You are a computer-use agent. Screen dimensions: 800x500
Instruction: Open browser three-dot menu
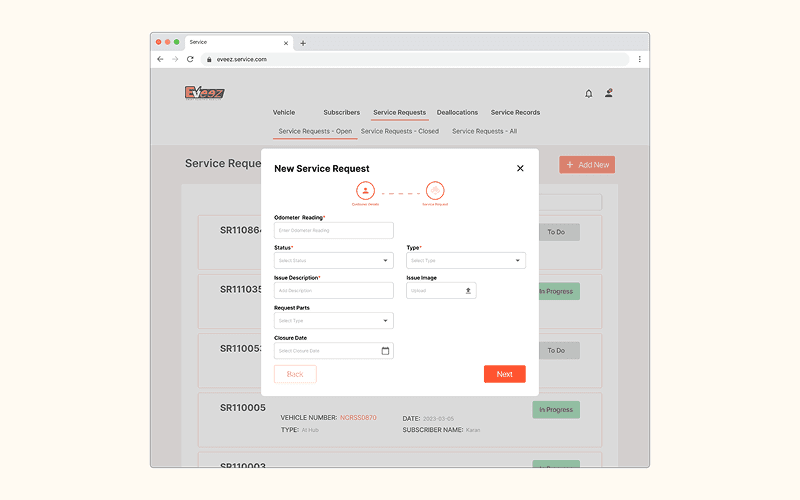(x=639, y=59)
